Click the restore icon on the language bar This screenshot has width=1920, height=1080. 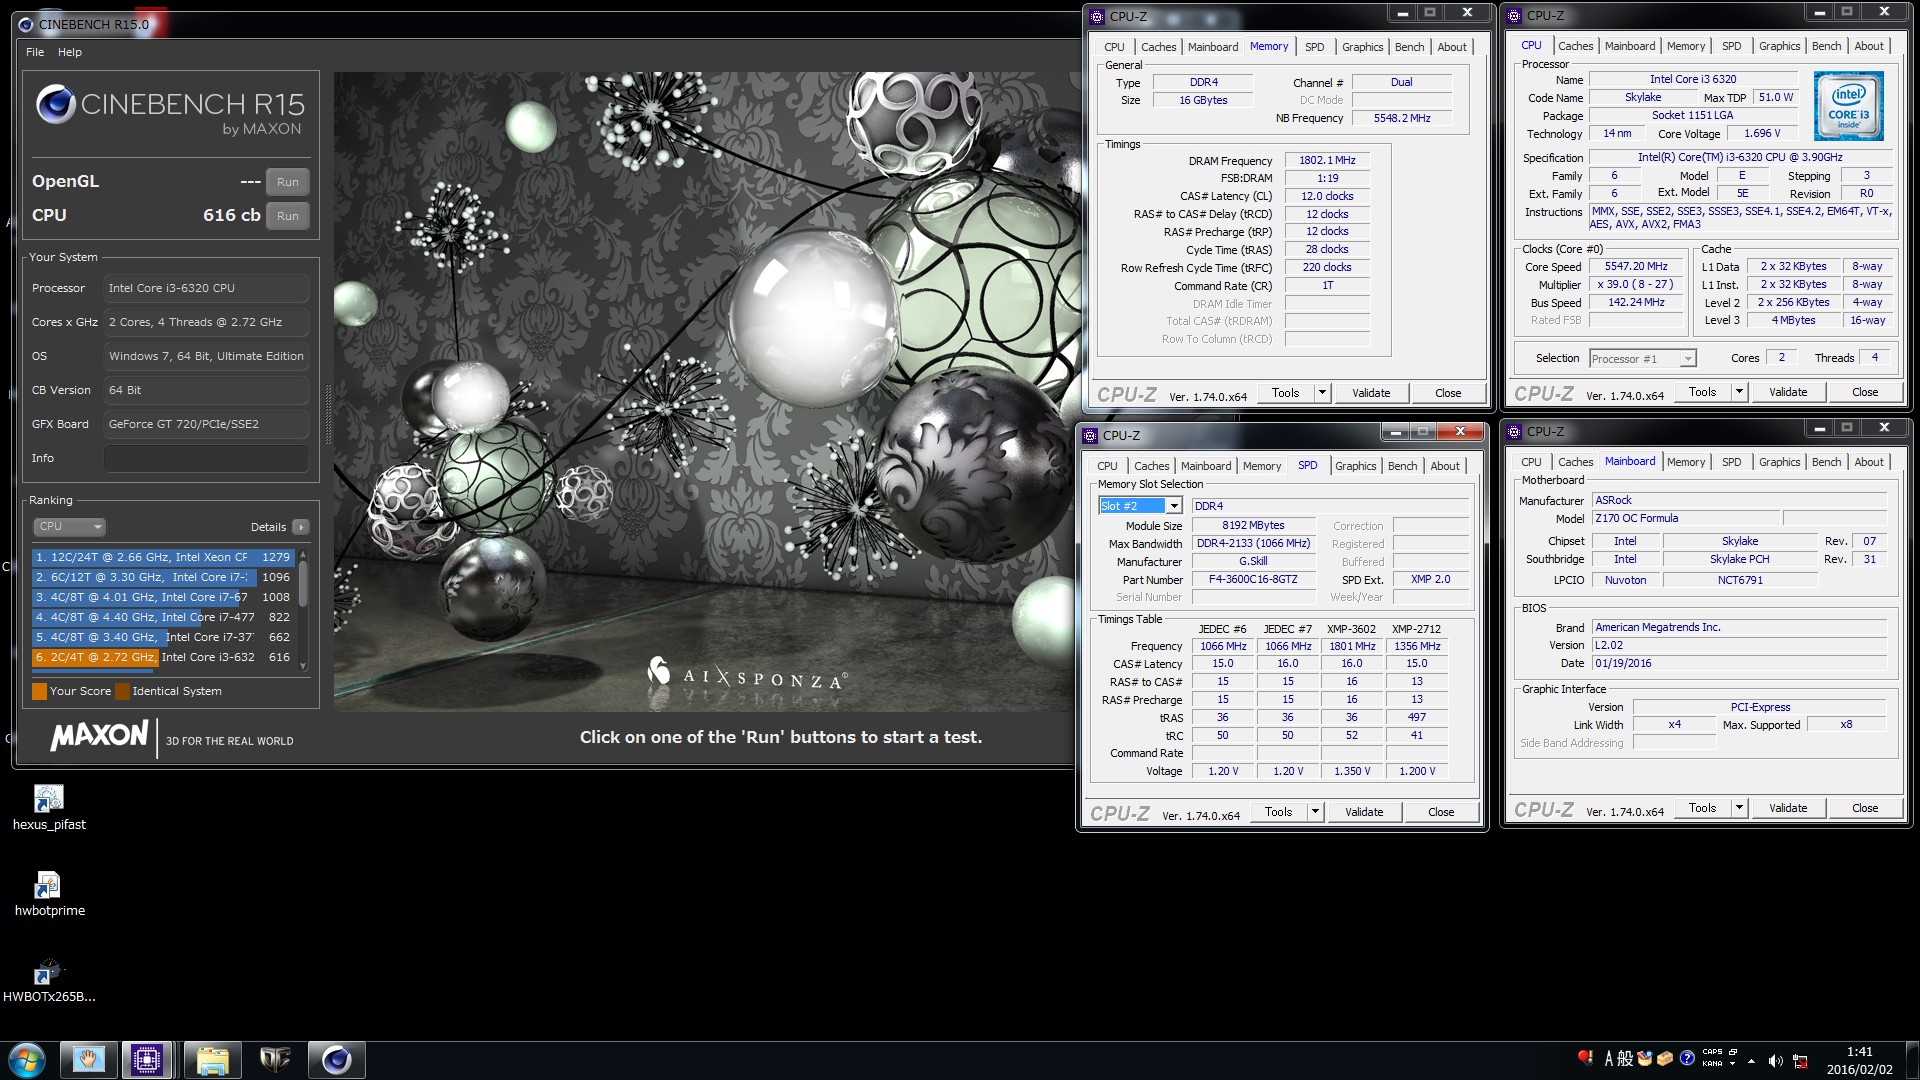point(1733,1052)
